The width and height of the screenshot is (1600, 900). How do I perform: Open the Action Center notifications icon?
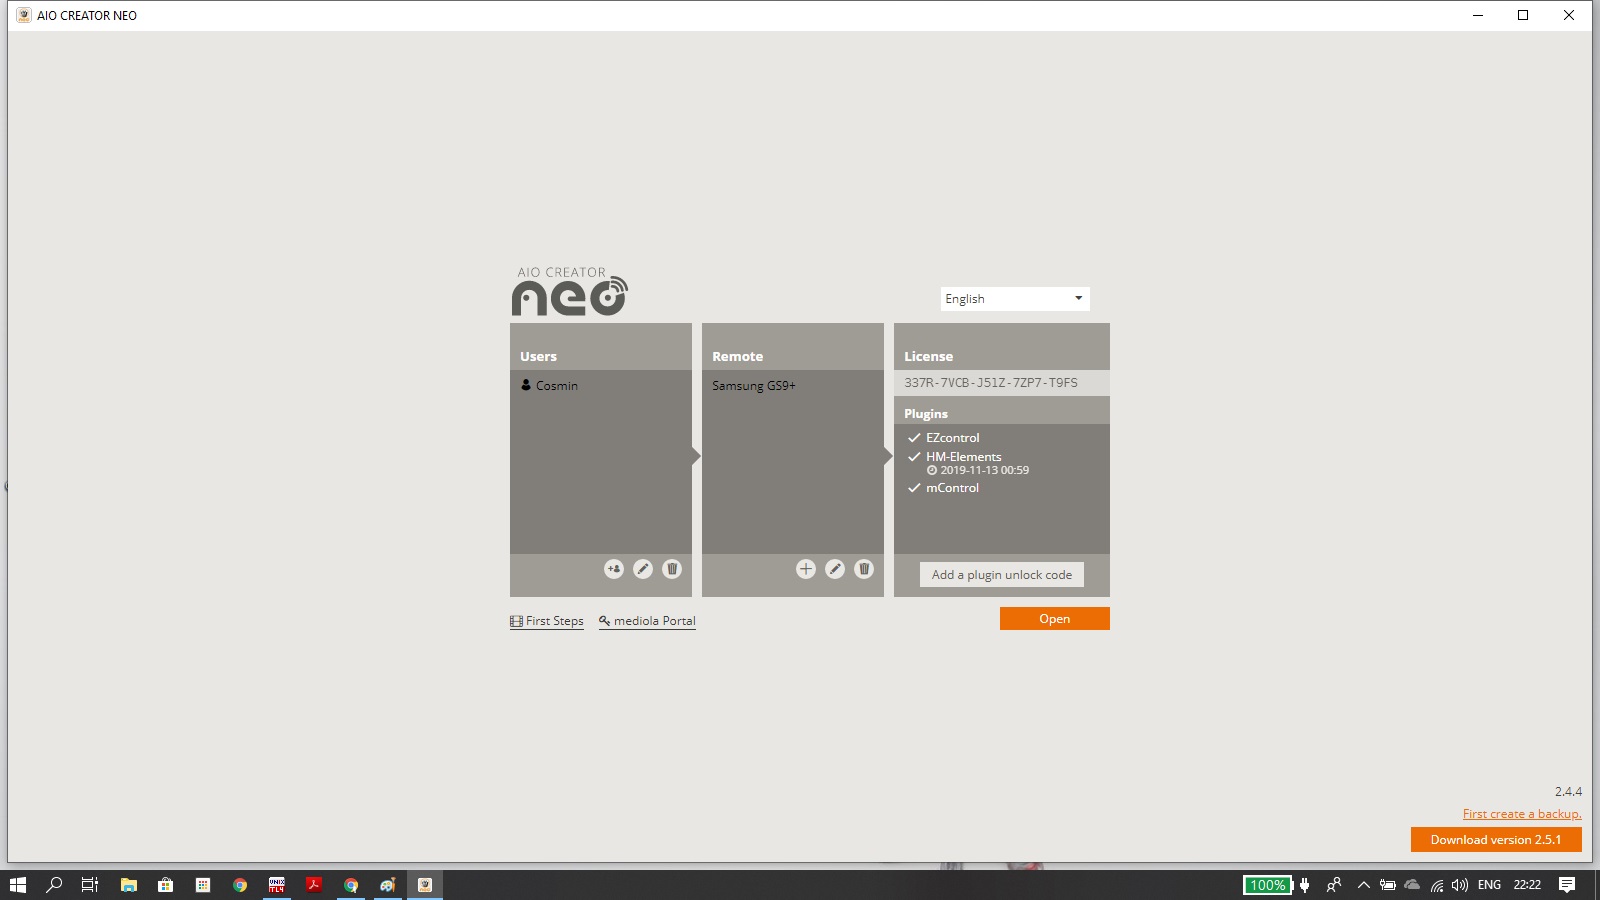[1567, 885]
